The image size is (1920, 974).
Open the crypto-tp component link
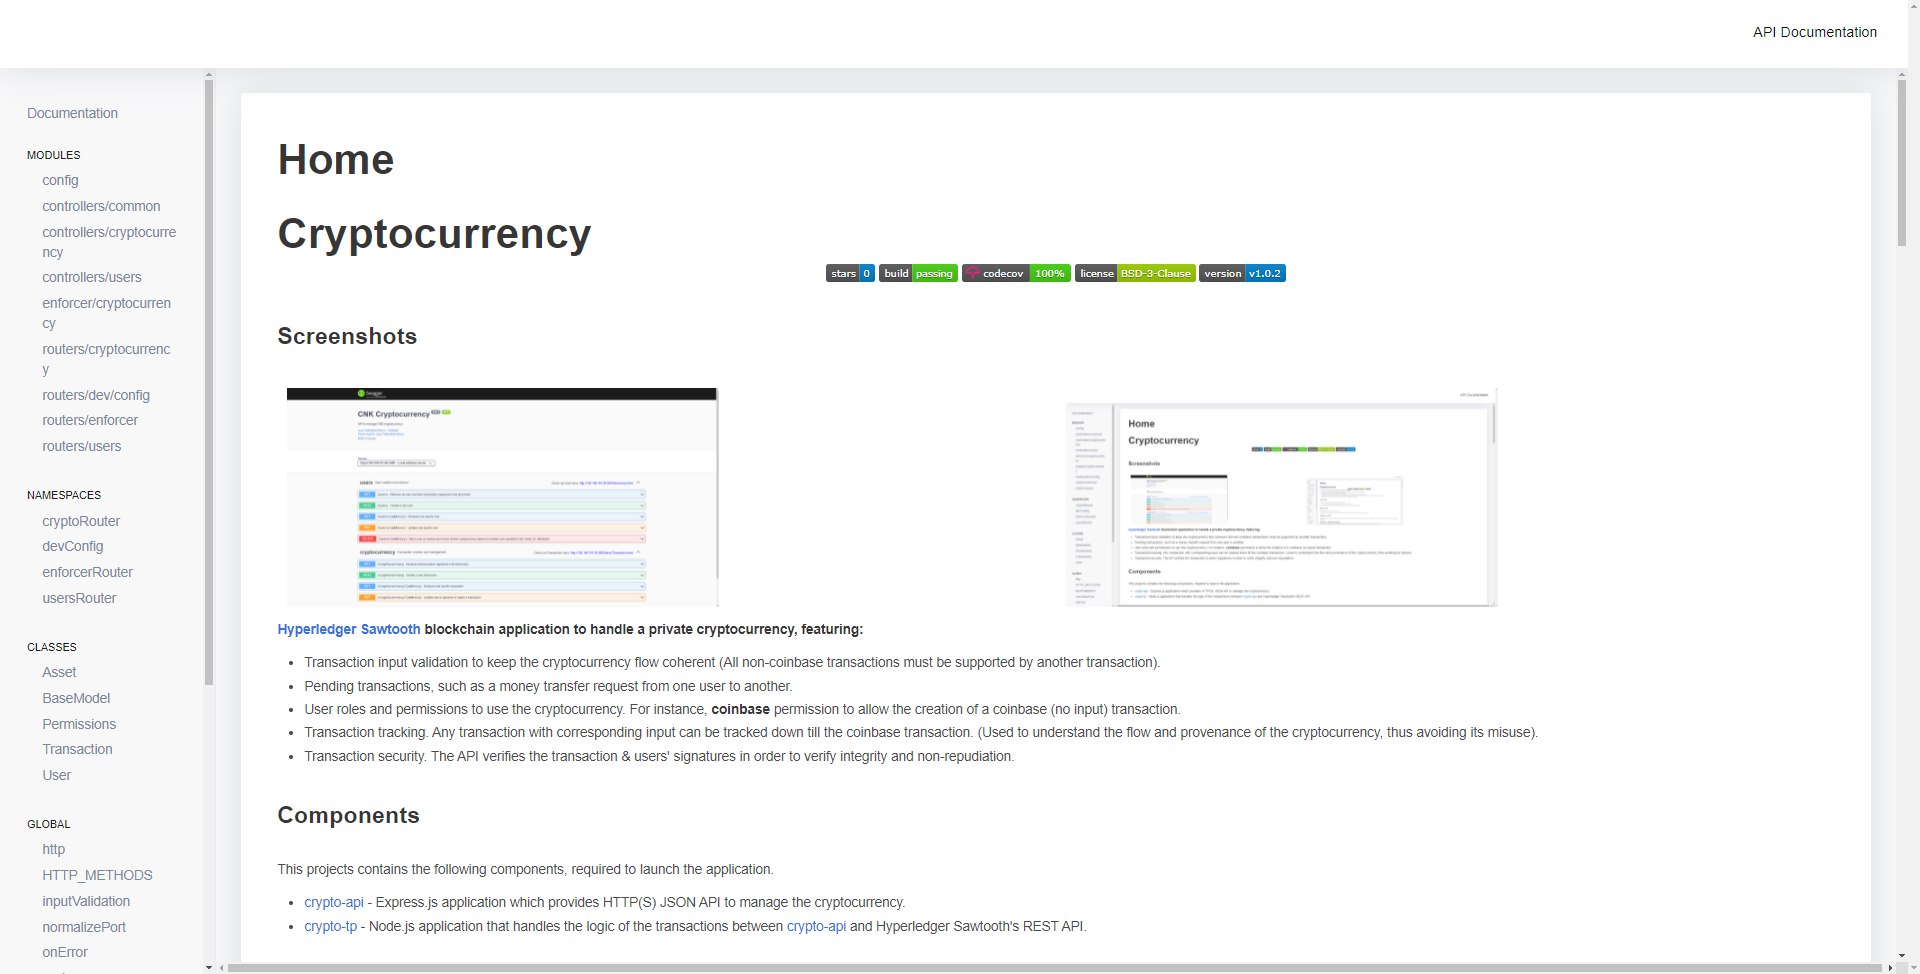(331, 926)
